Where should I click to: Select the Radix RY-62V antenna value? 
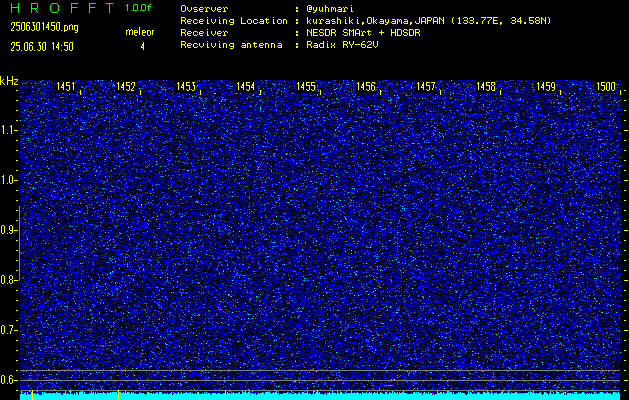pos(342,45)
